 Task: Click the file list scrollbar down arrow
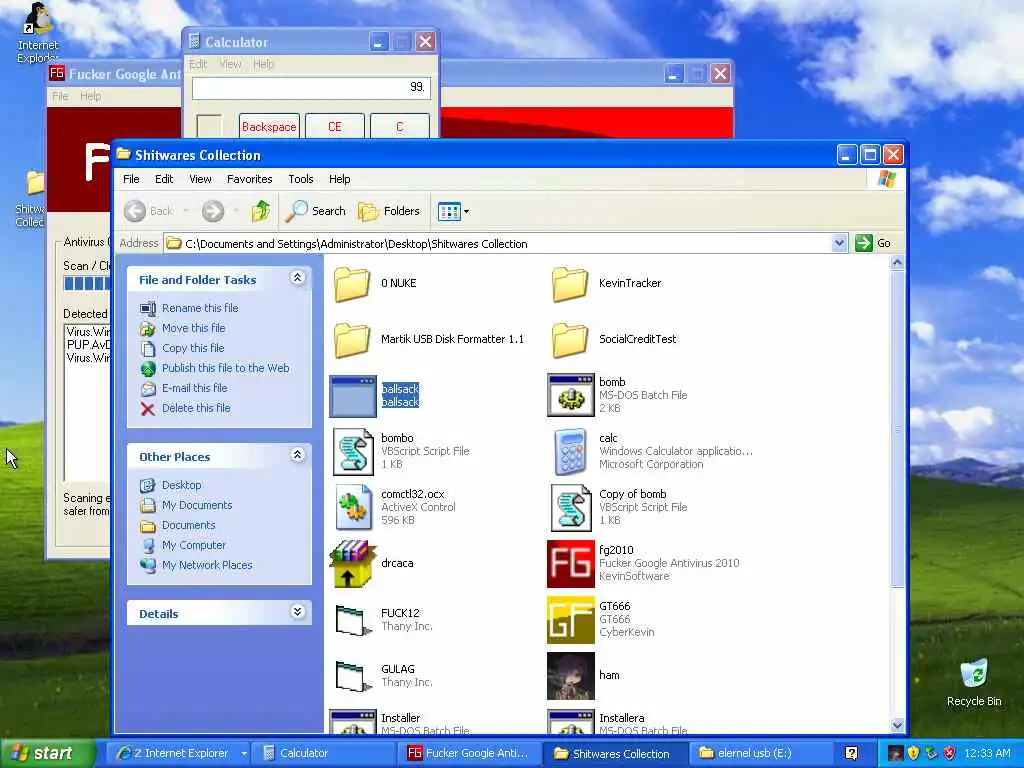[897, 724]
